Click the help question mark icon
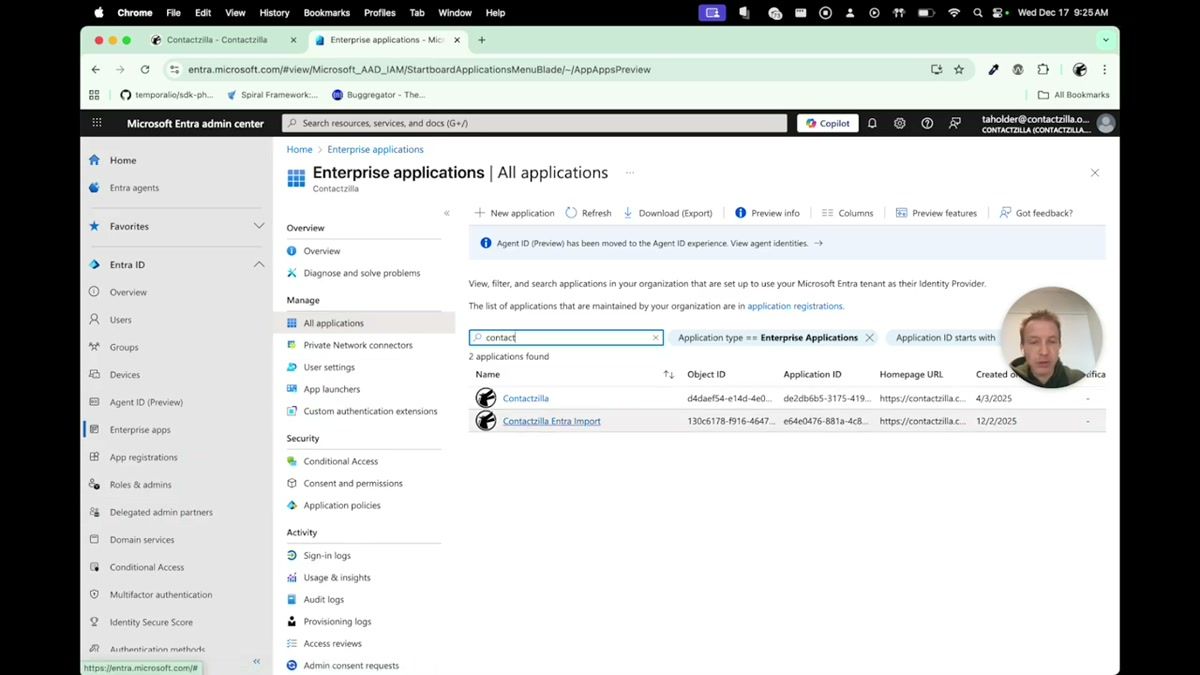Image resolution: width=1200 pixels, height=675 pixels. tap(927, 122)
